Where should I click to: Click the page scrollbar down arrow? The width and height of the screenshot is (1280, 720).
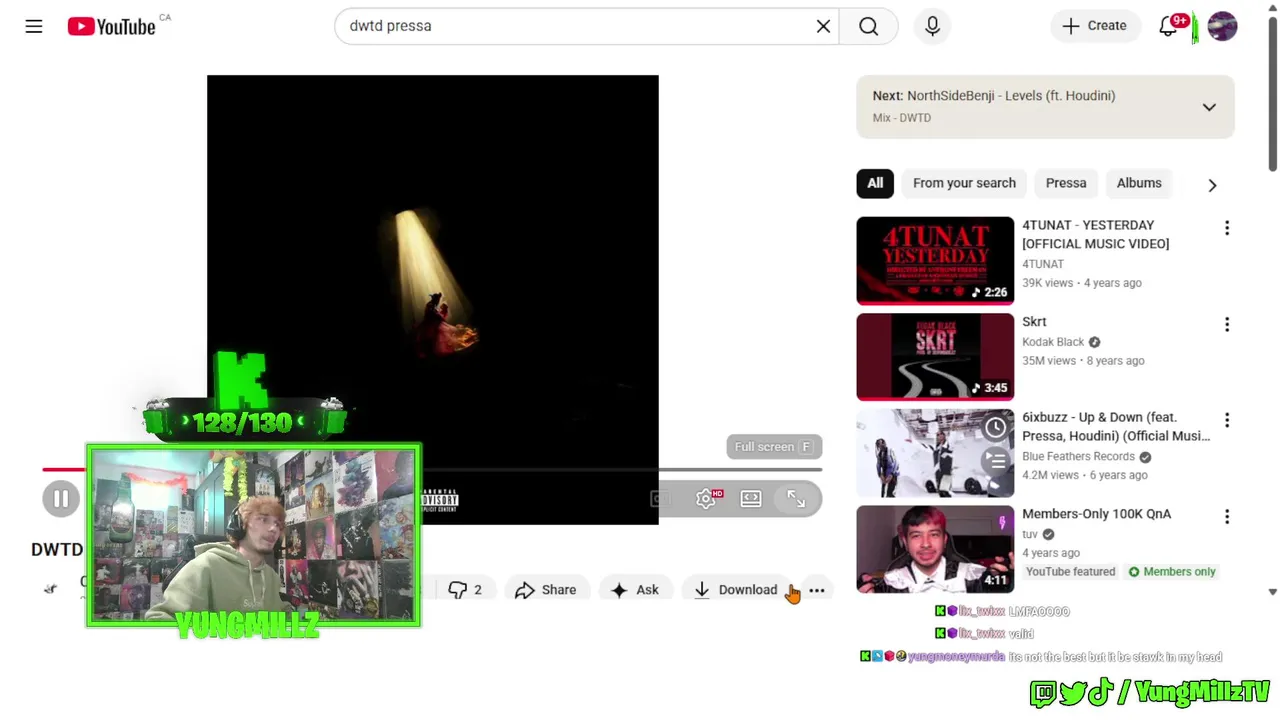tap(1272, 592)
